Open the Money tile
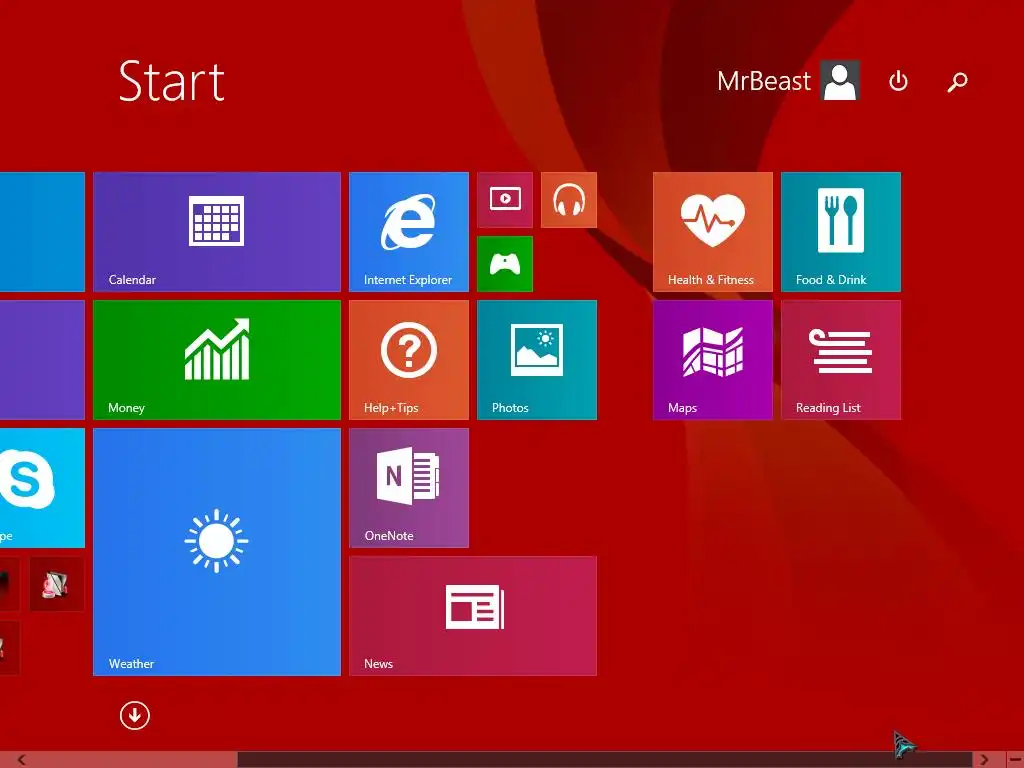This screenshot has width=1024, height=768. [217, 360]
